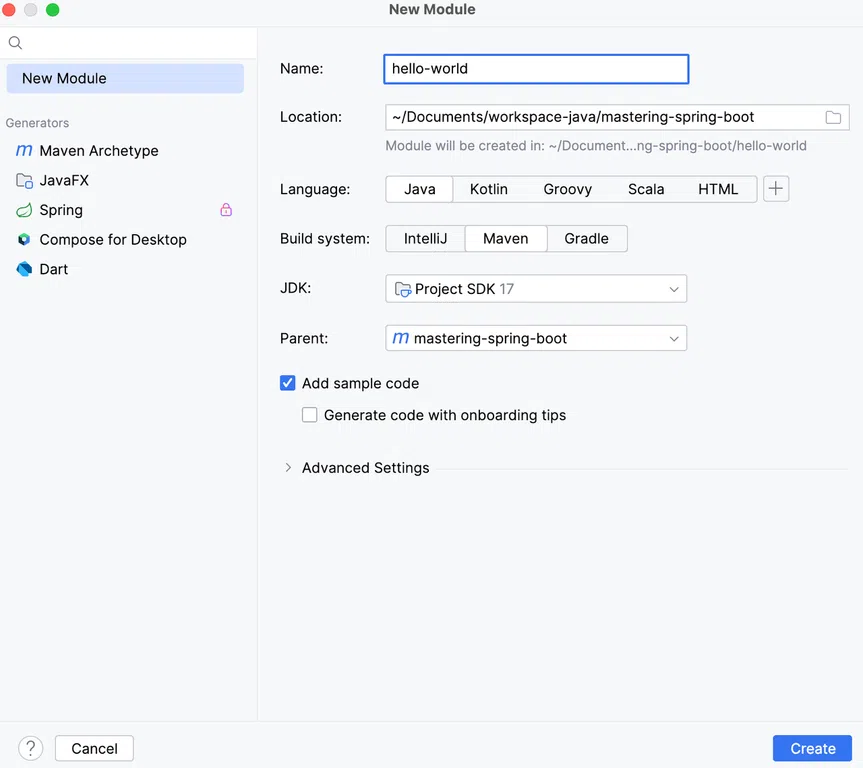Select New Module in the sidebar
Viewport: 863px width, 768px height.
125,78
